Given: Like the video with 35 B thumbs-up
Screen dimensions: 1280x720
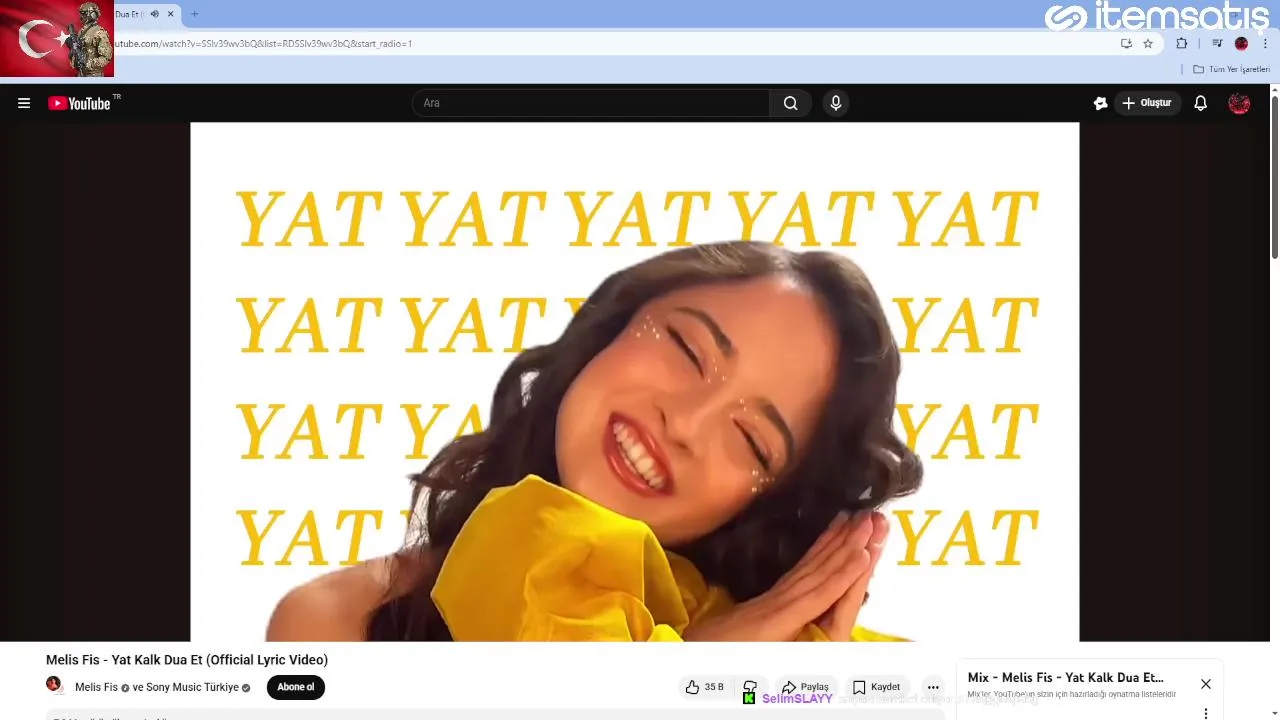Looking at the screenshot, I should 704,687.
